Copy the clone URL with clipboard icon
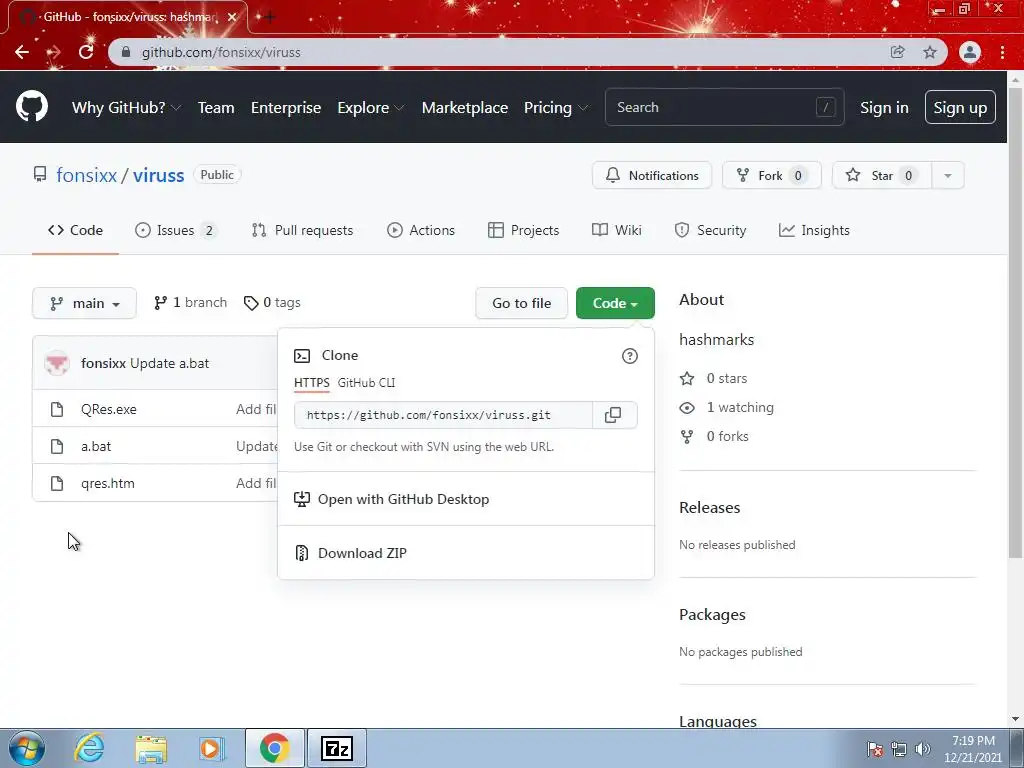This screenshot has width=1024, height=768. pos(613,415)
